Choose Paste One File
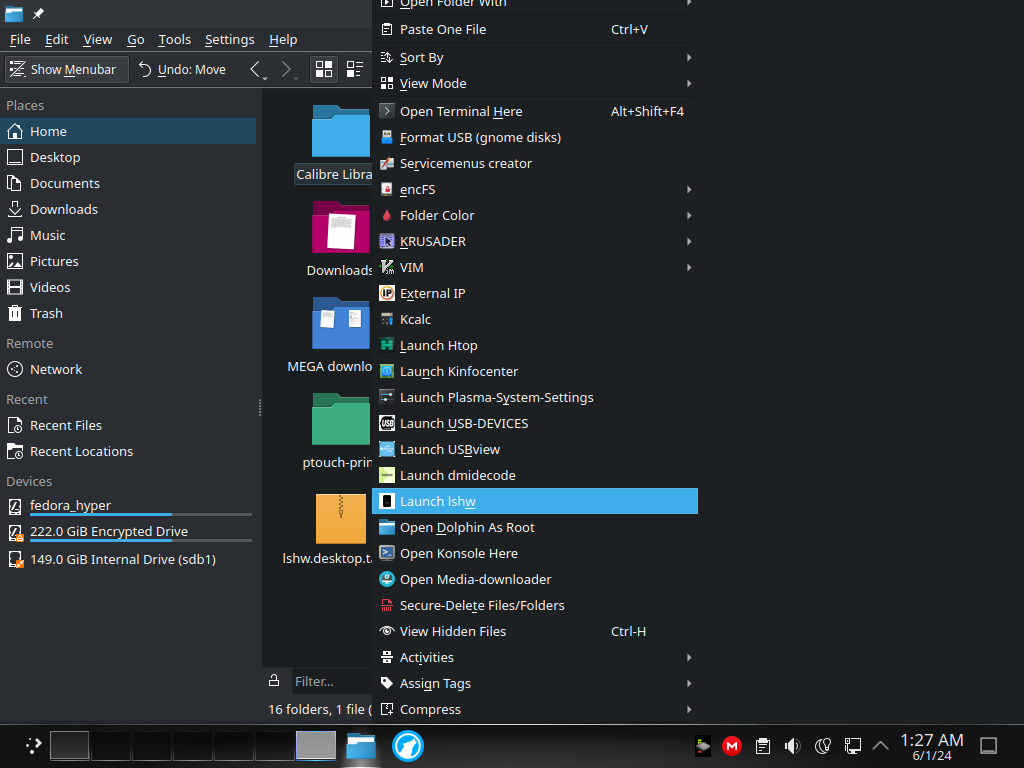 (x=534, y=29)
